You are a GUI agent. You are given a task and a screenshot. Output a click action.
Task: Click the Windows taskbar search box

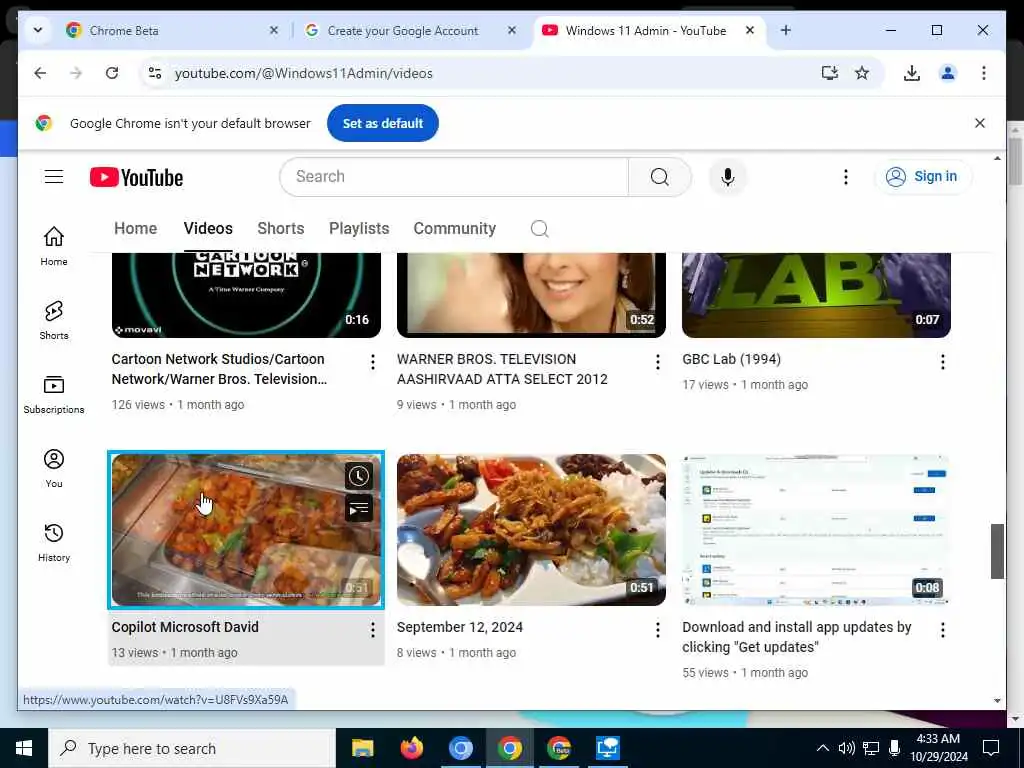(192, 748)
